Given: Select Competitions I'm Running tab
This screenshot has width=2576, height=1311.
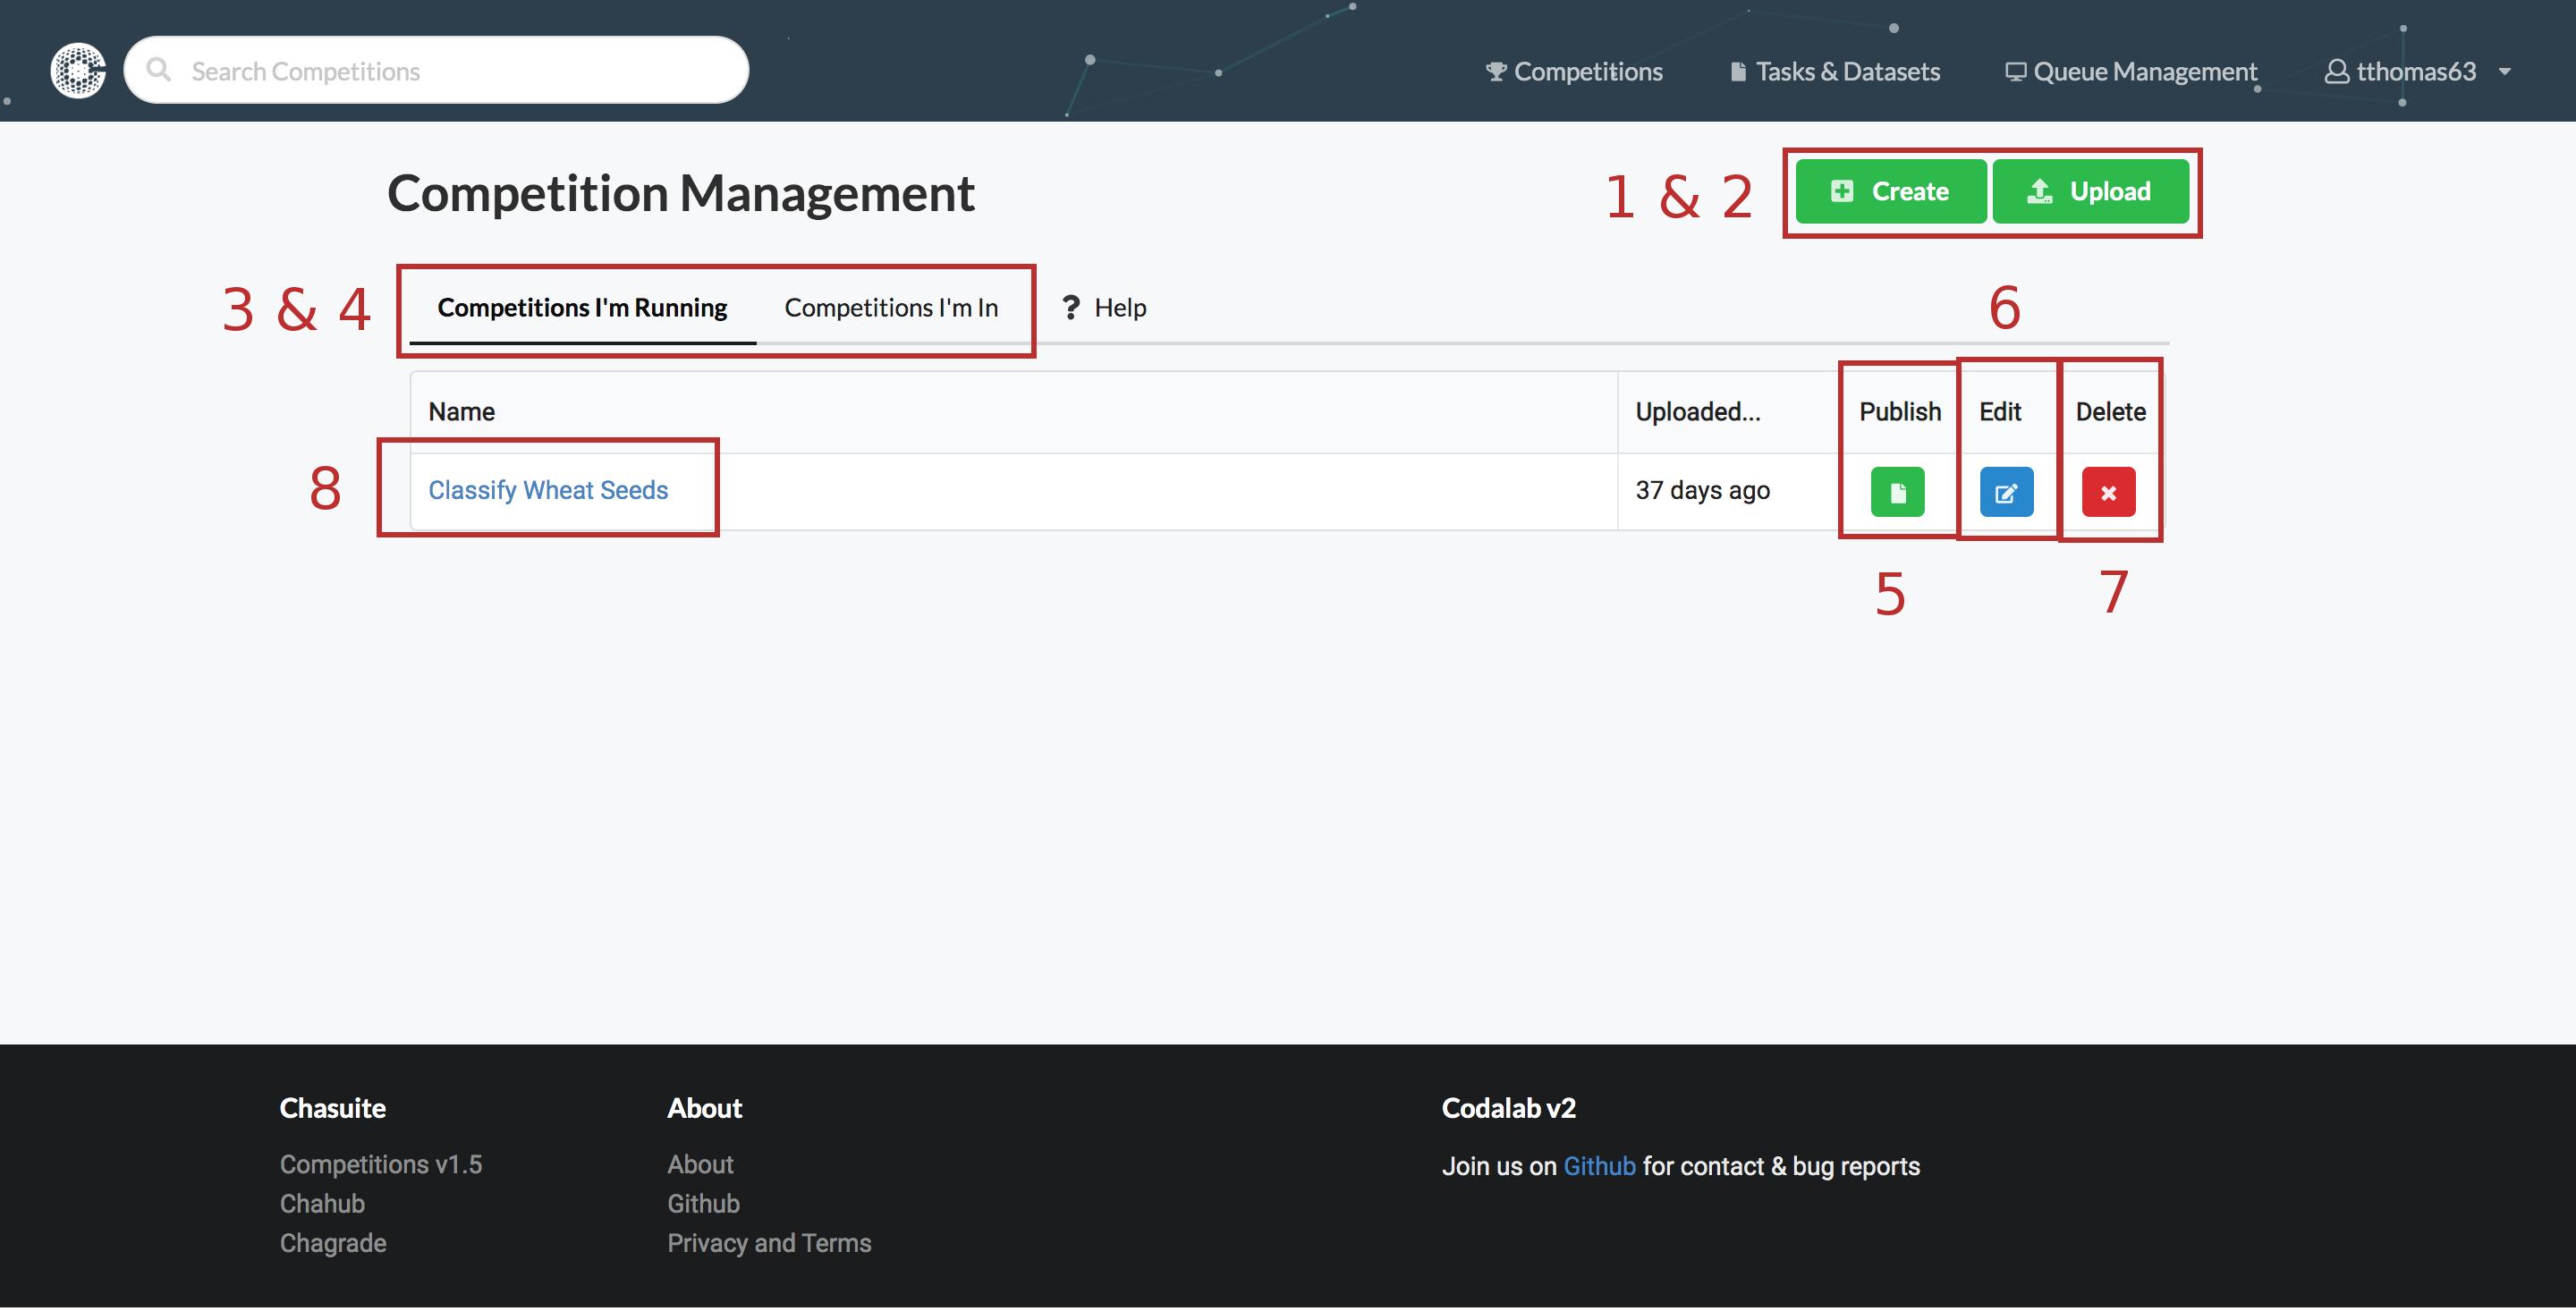Looking at the screenshot, I should click(x=582, y=308).
